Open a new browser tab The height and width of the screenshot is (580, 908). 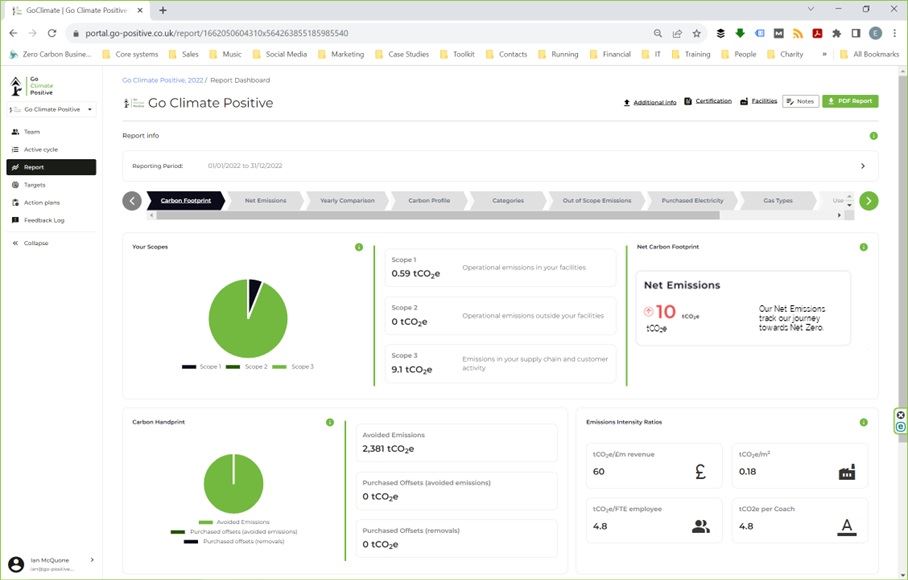coord(163,10)
